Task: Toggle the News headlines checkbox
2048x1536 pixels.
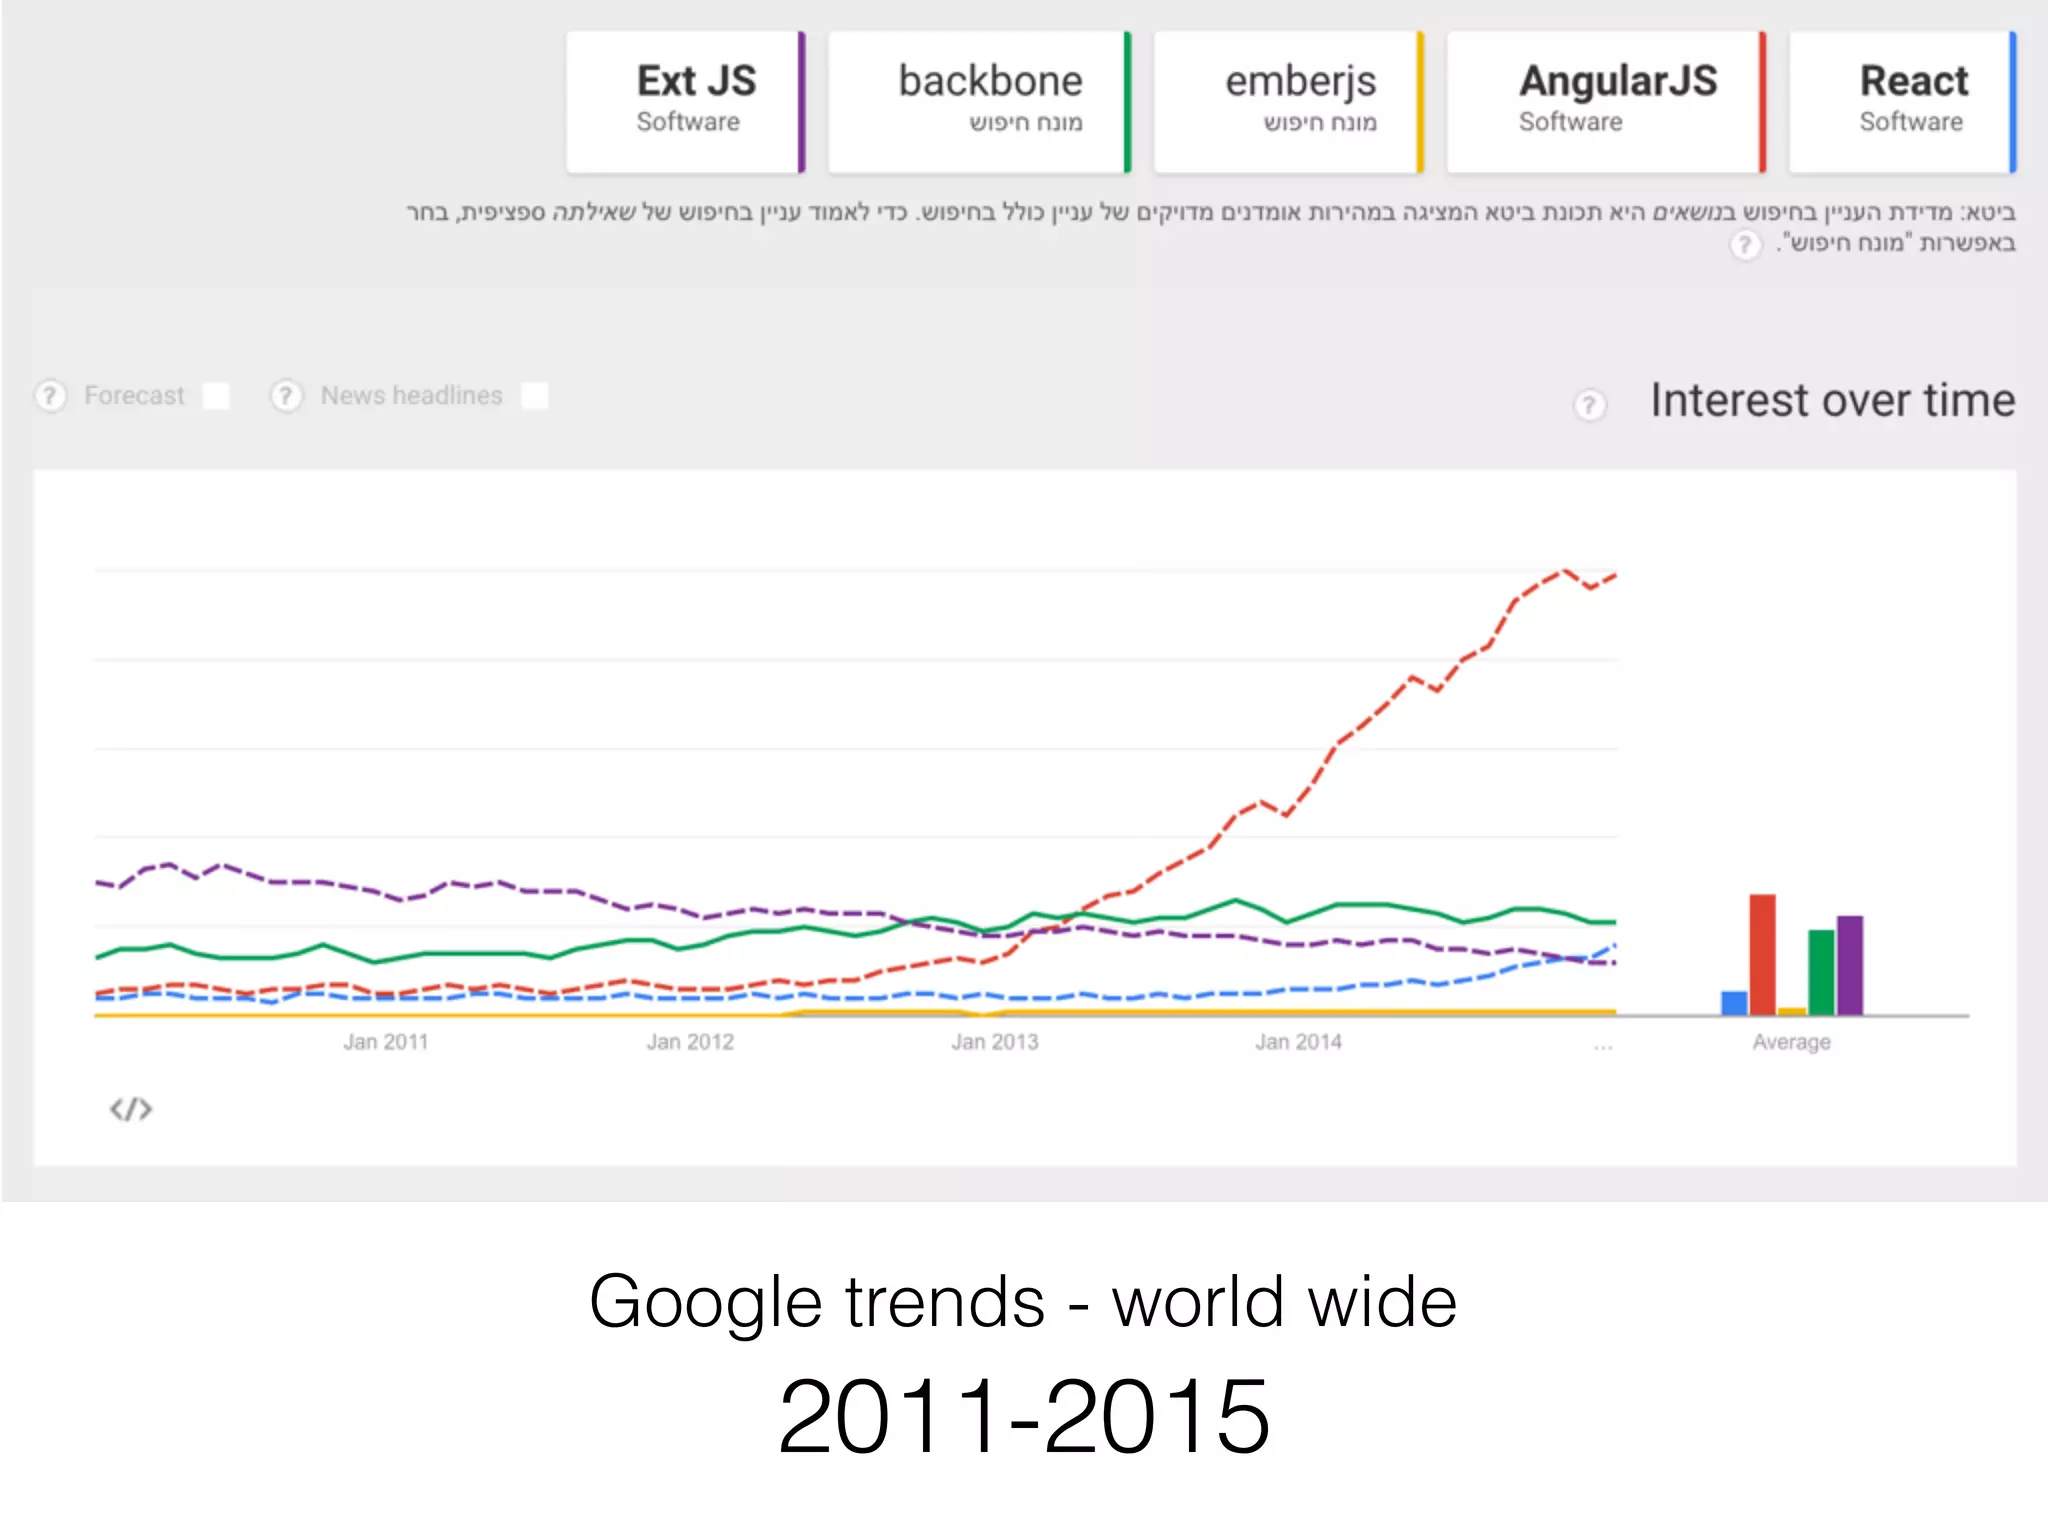Action: [535, 396]
